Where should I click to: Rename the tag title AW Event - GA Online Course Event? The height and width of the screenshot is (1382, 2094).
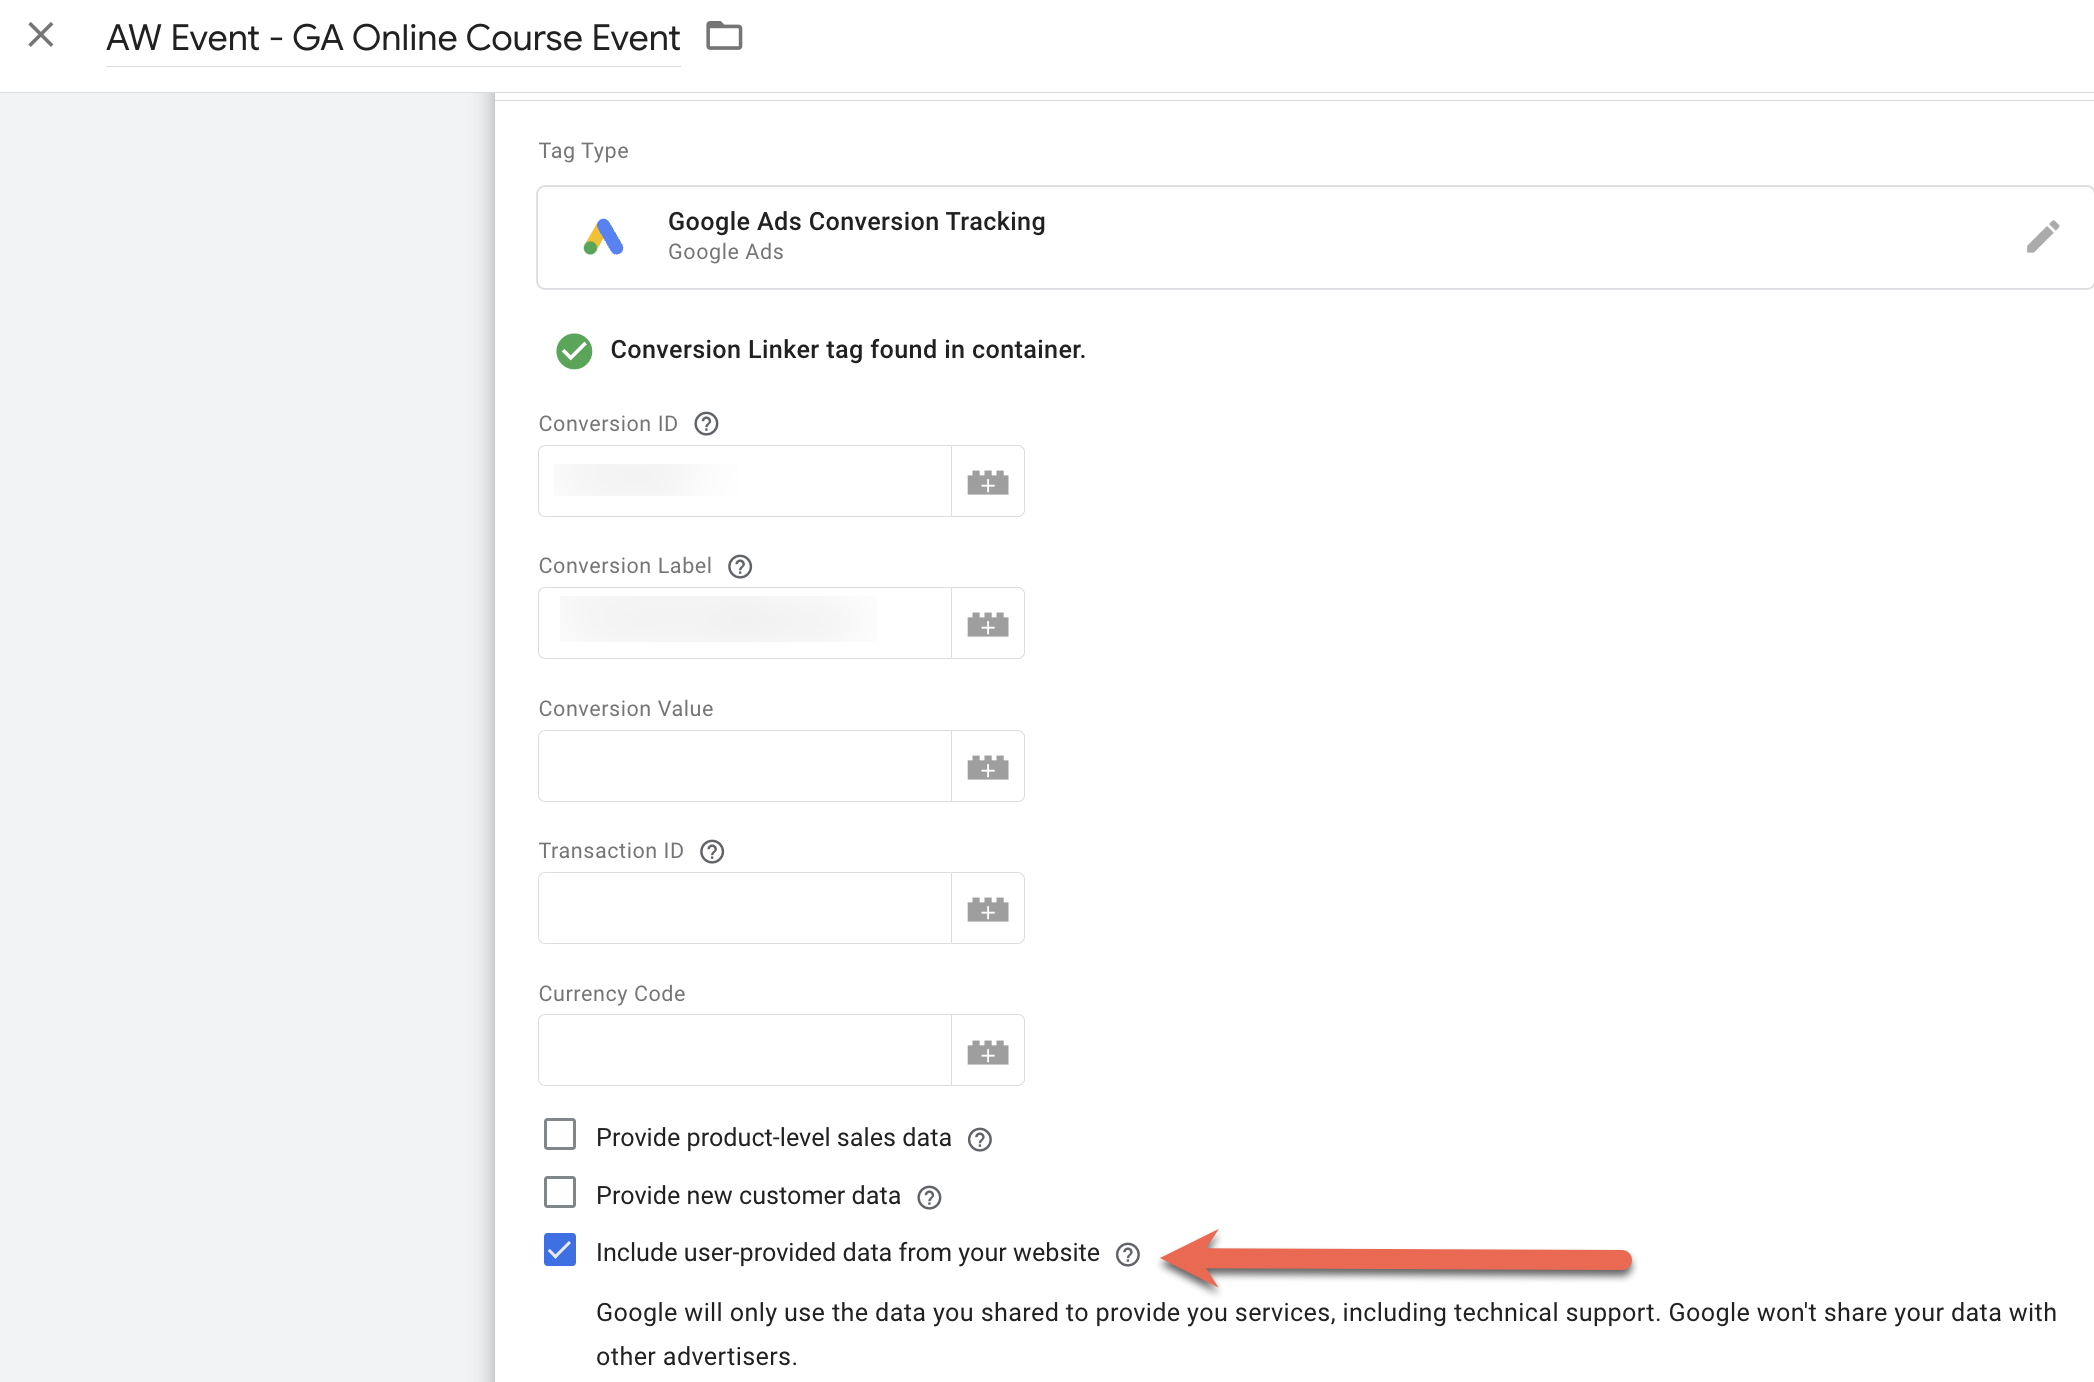(x=393, y=38)
